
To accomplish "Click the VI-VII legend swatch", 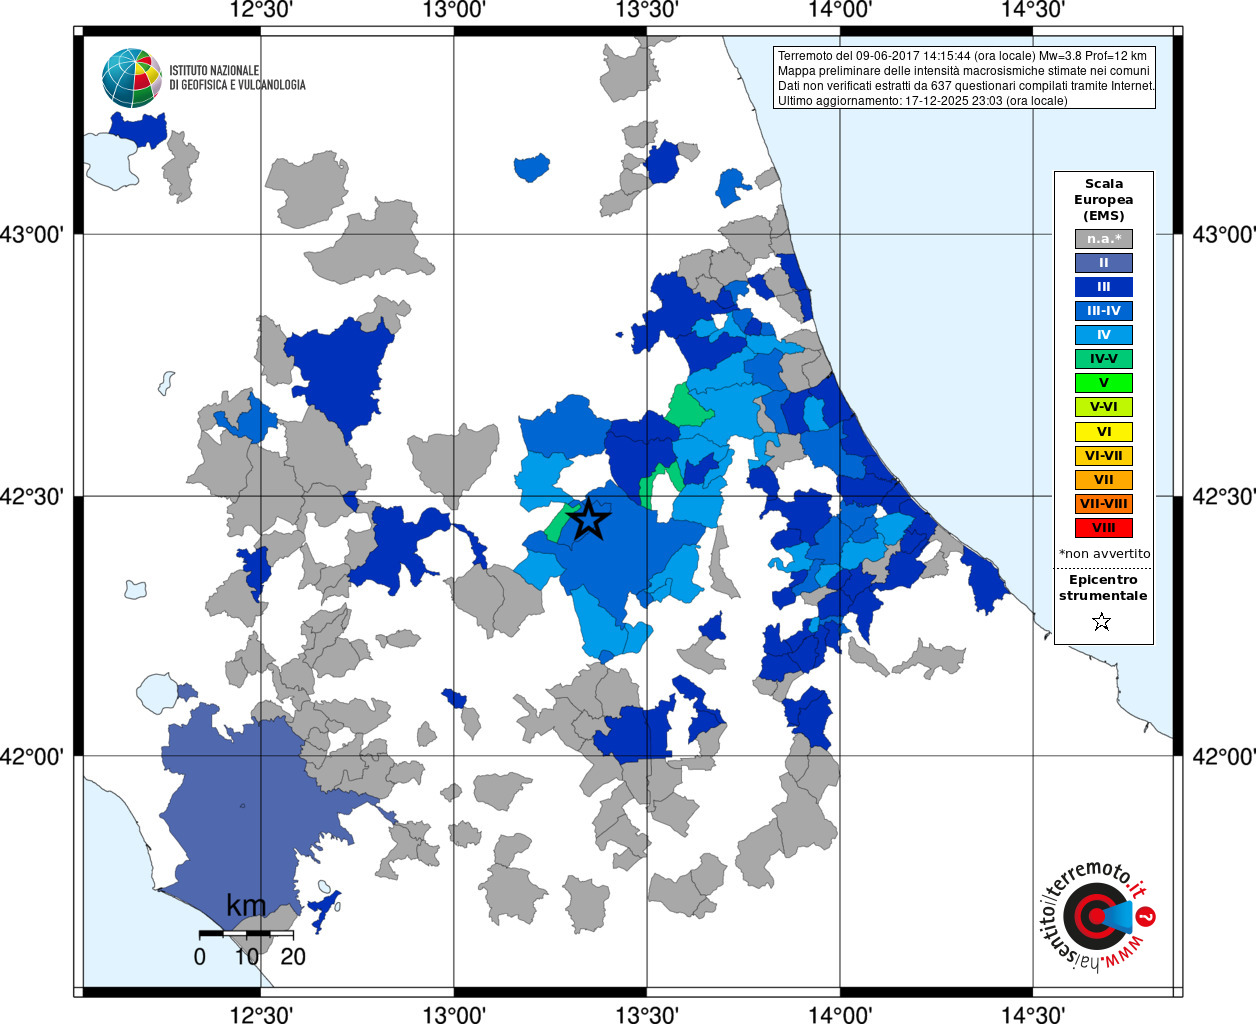I will (1104, 456).
